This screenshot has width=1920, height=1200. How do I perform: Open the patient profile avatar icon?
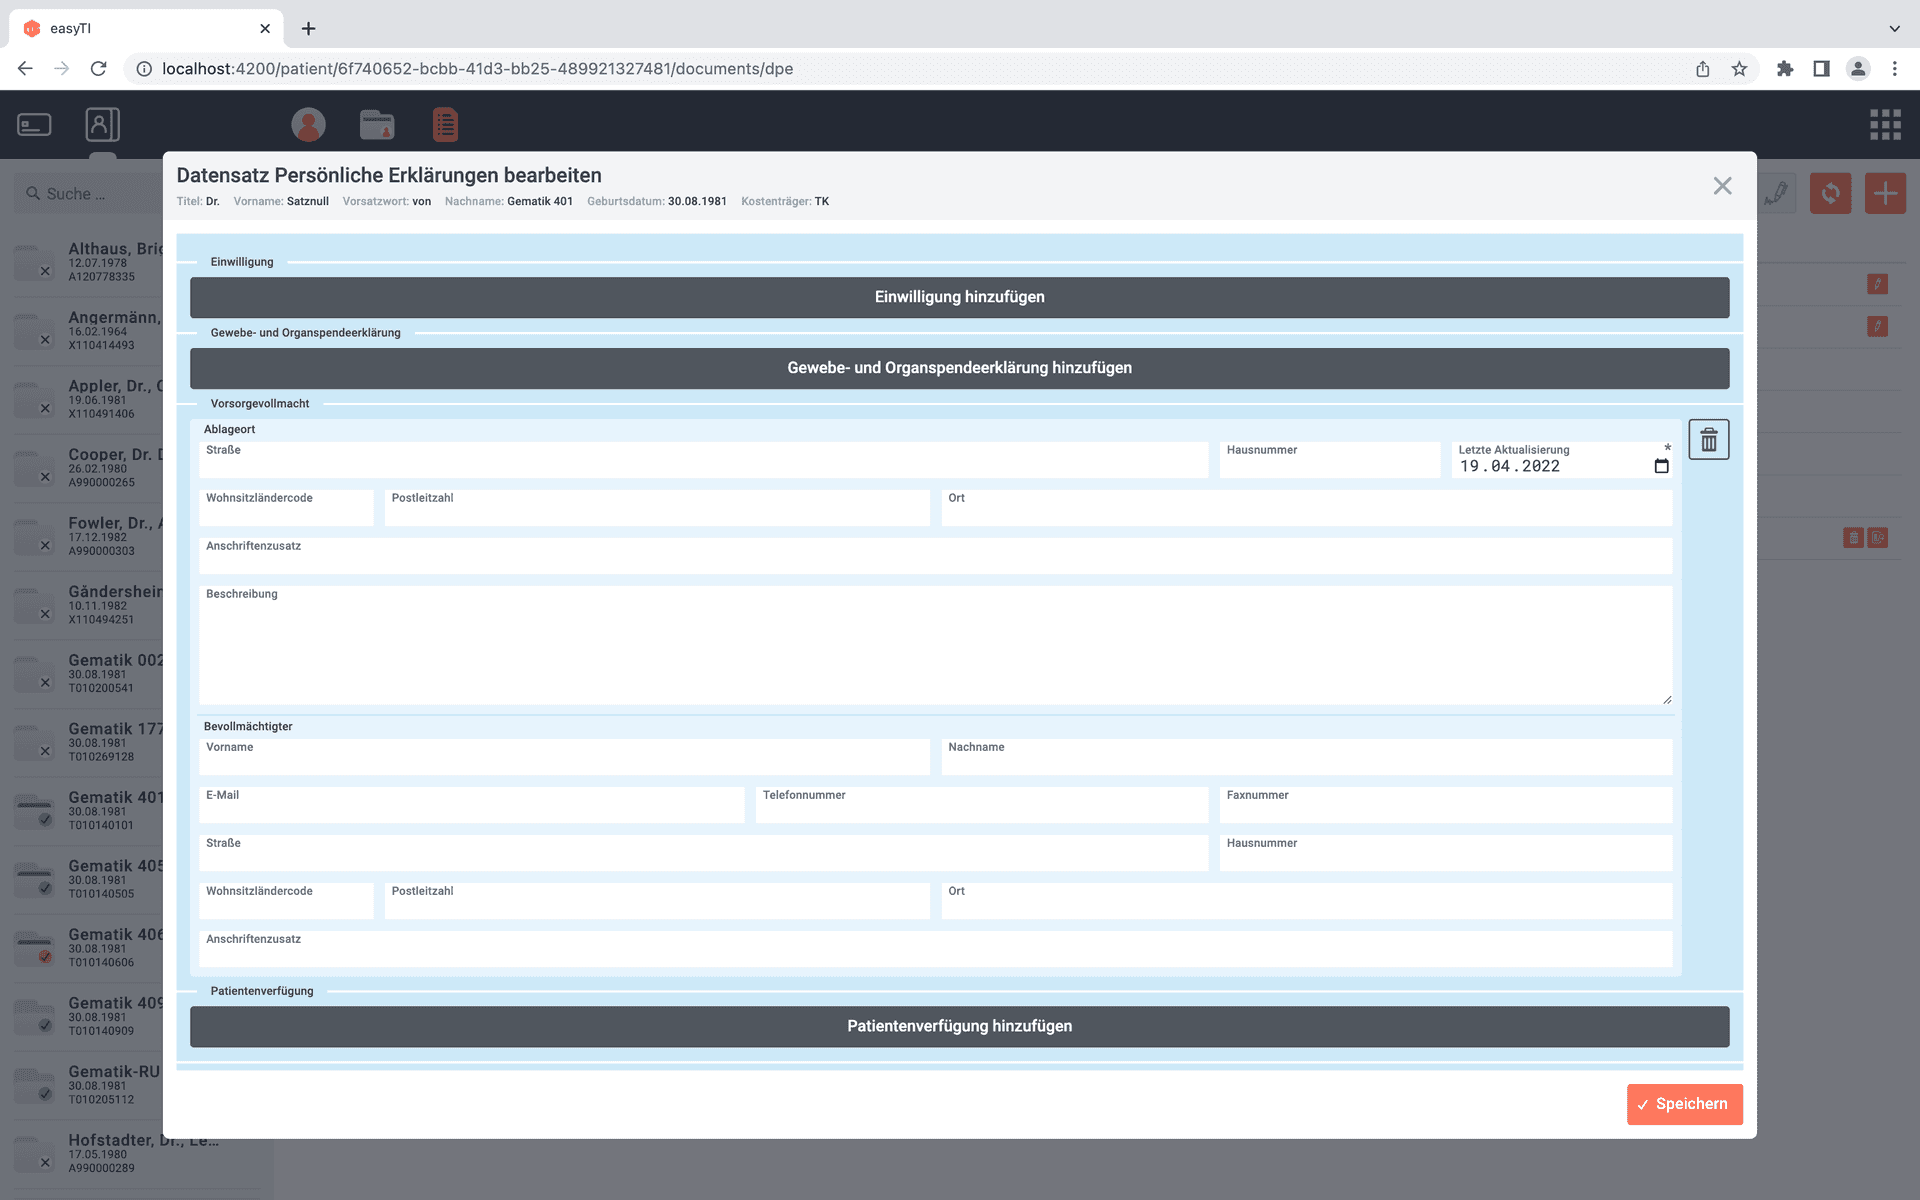pos(308,125)
